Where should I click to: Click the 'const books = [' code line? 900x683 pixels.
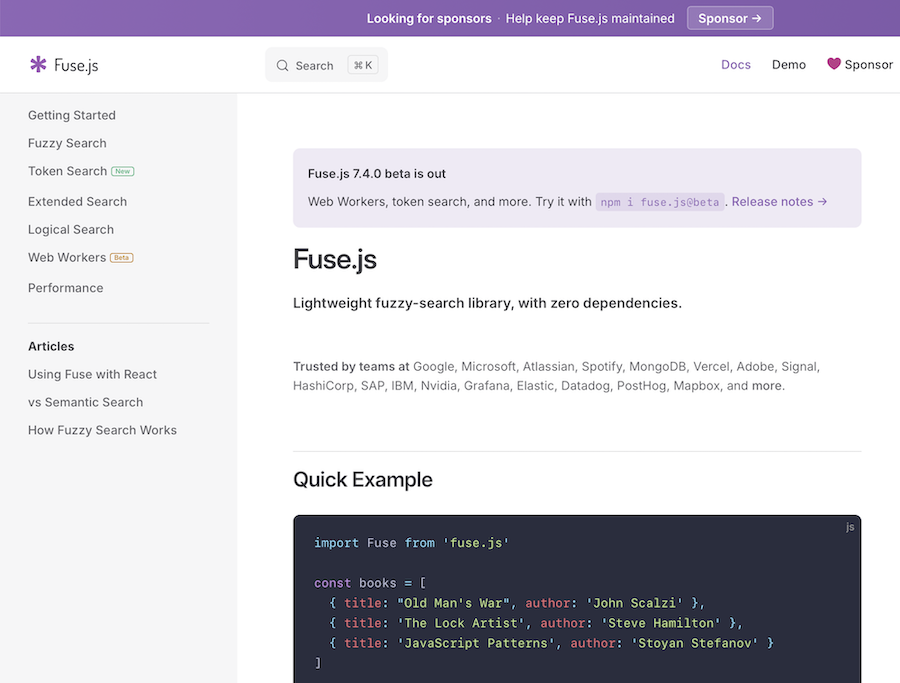[x=370, y=583]
